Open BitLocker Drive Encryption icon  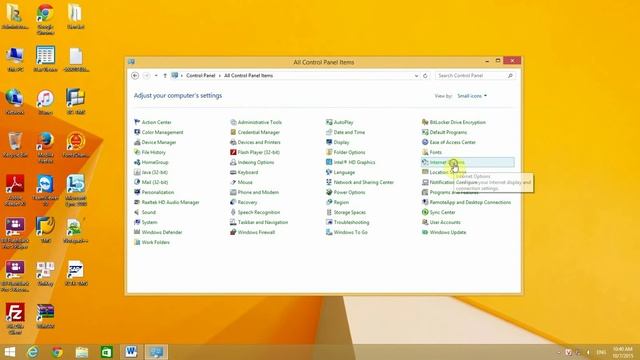[x=425, y=122]
